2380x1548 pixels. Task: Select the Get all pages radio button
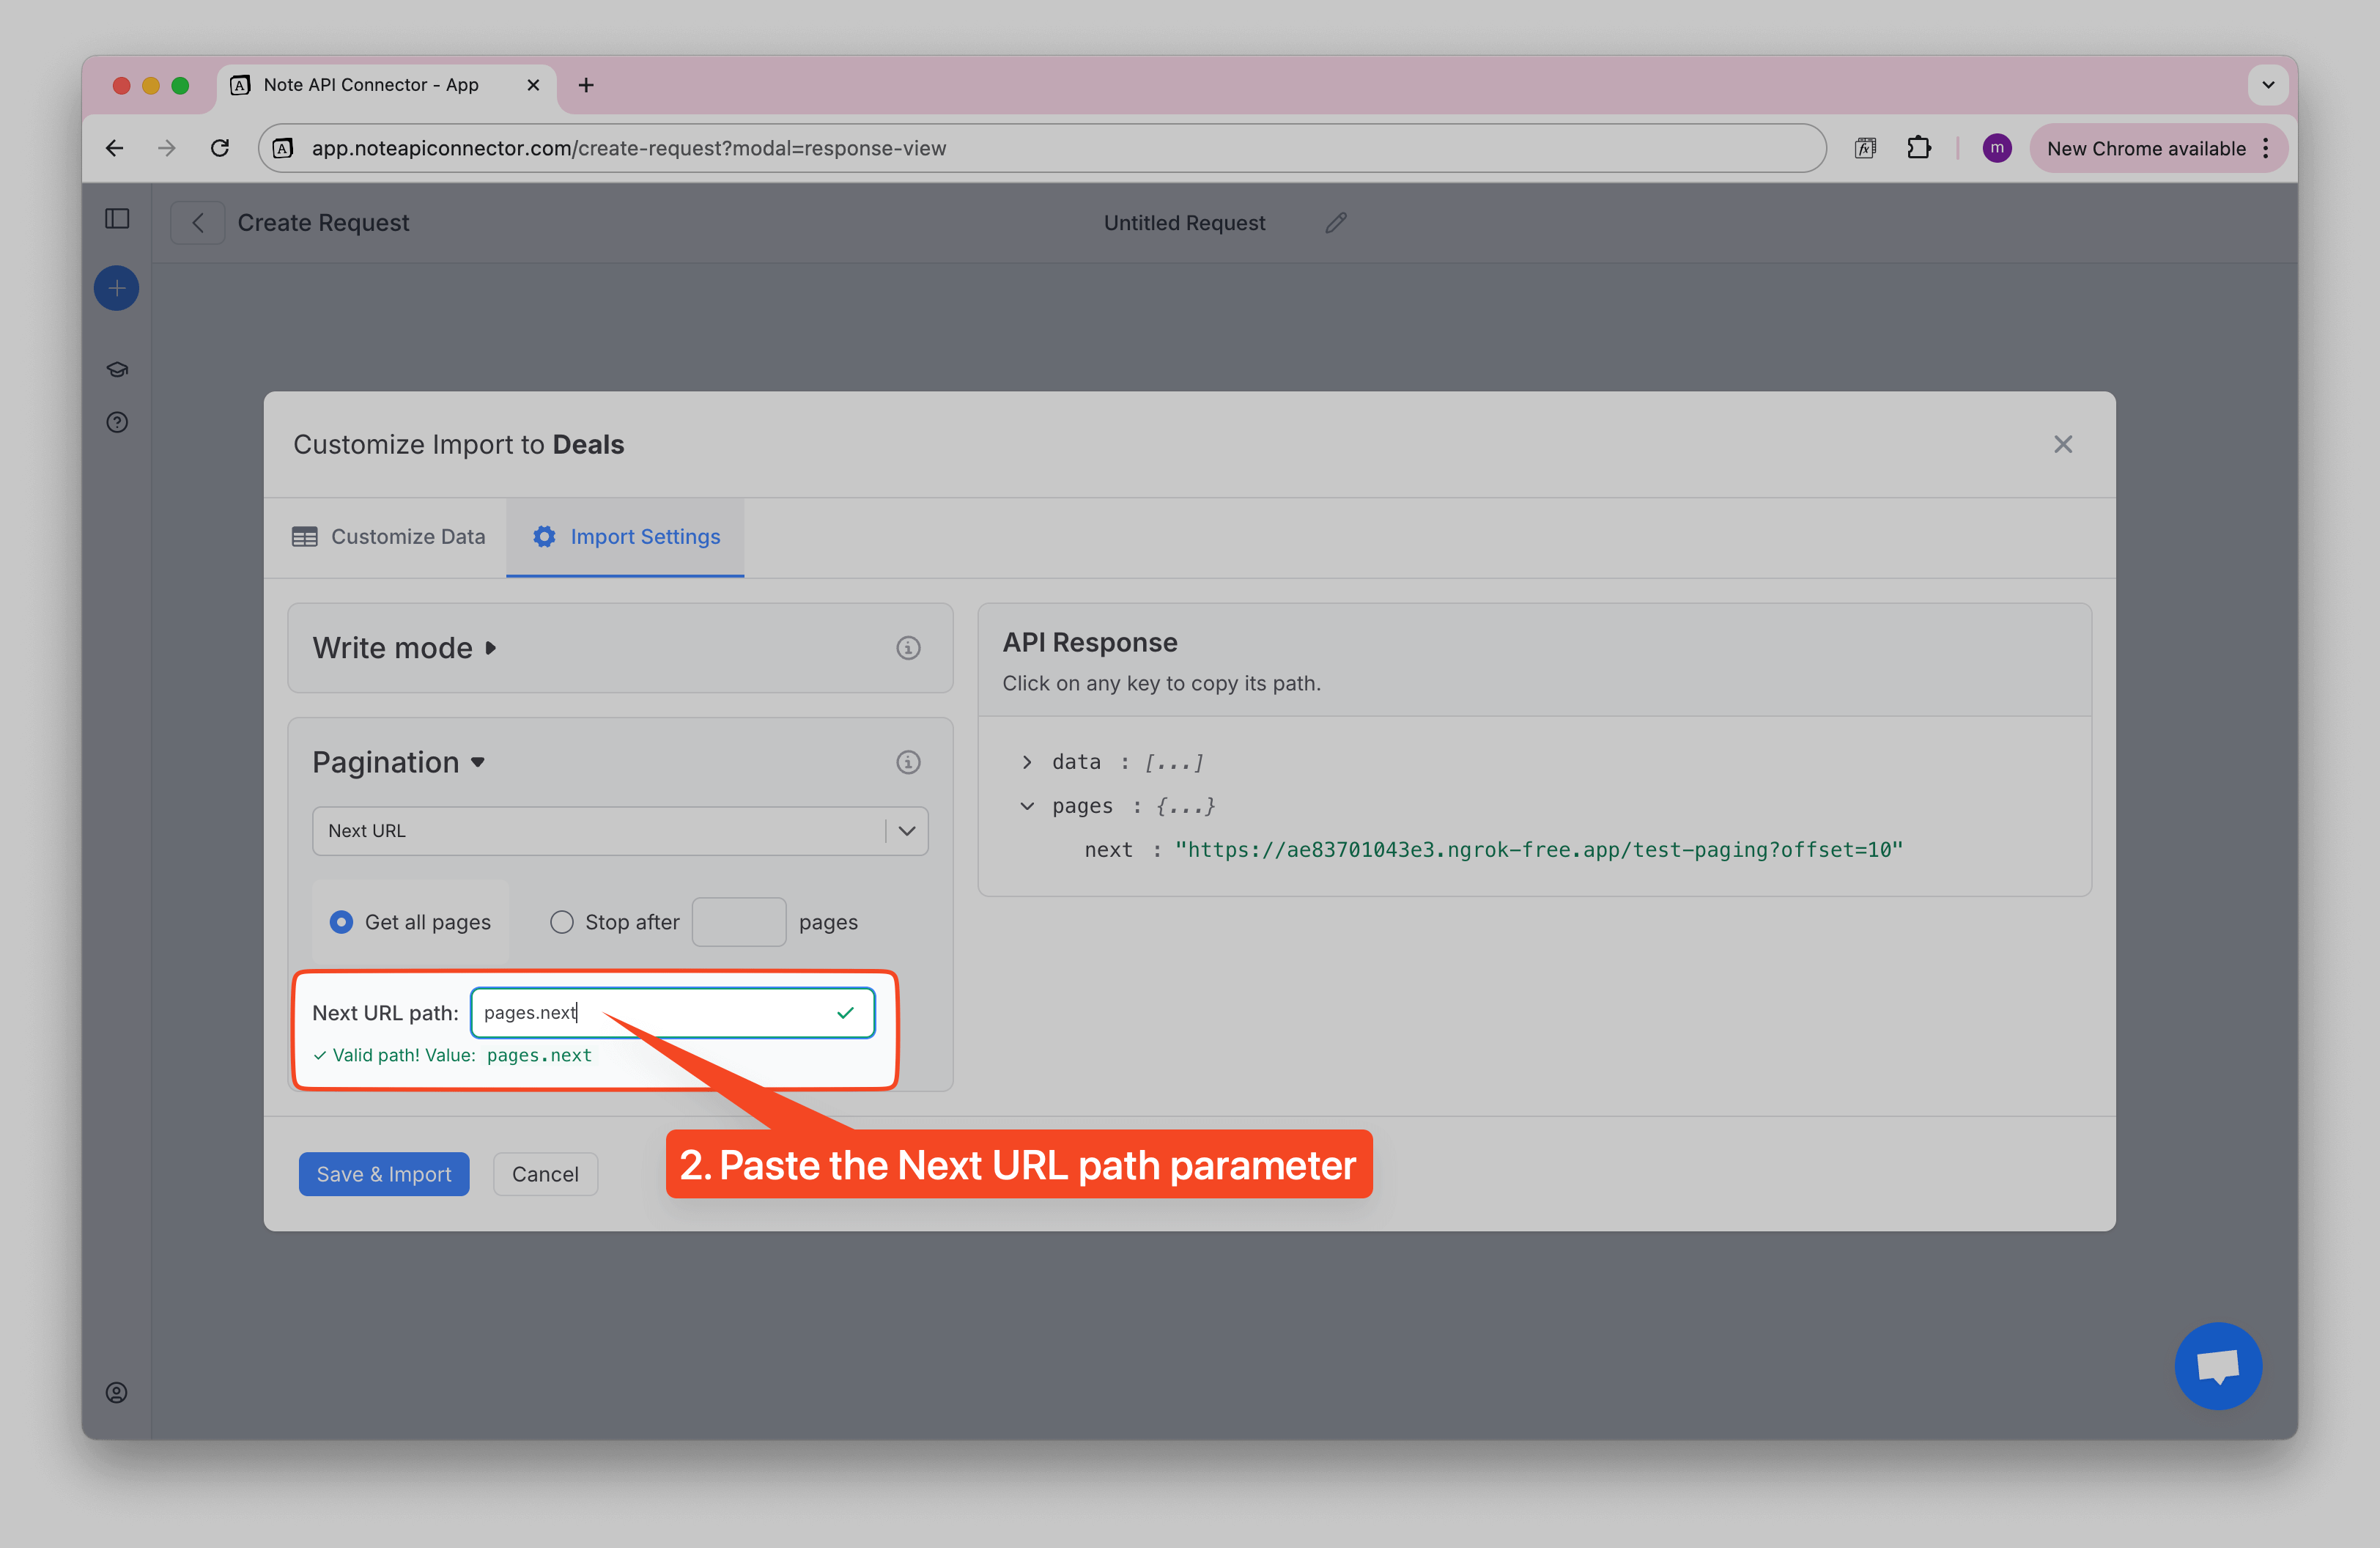pos(341,922)
